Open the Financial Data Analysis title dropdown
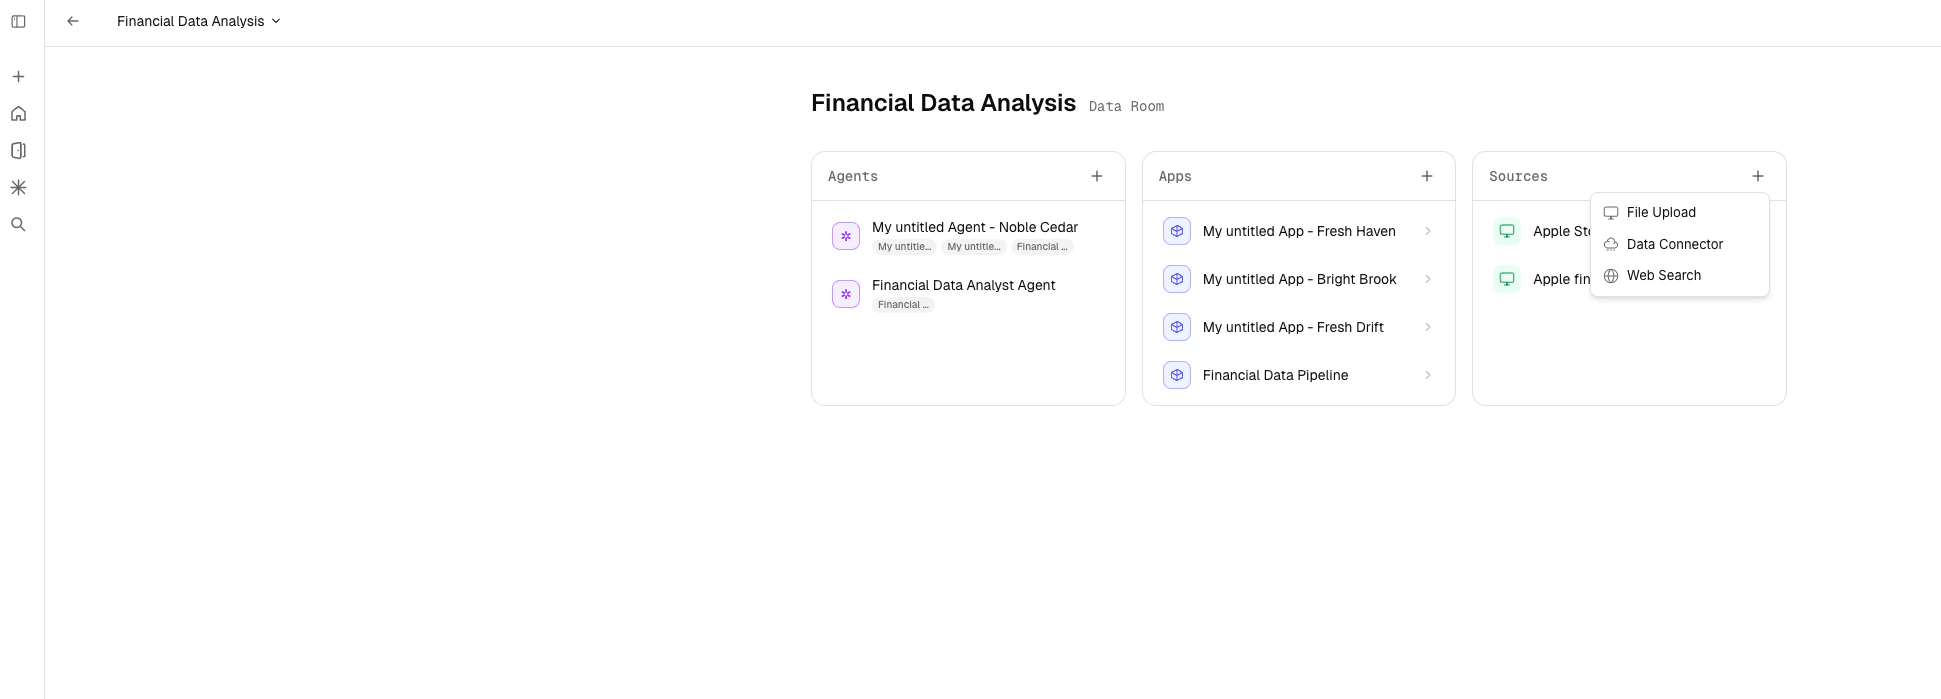The width and height of the screenshot is (1941, 699). point(275,21)
